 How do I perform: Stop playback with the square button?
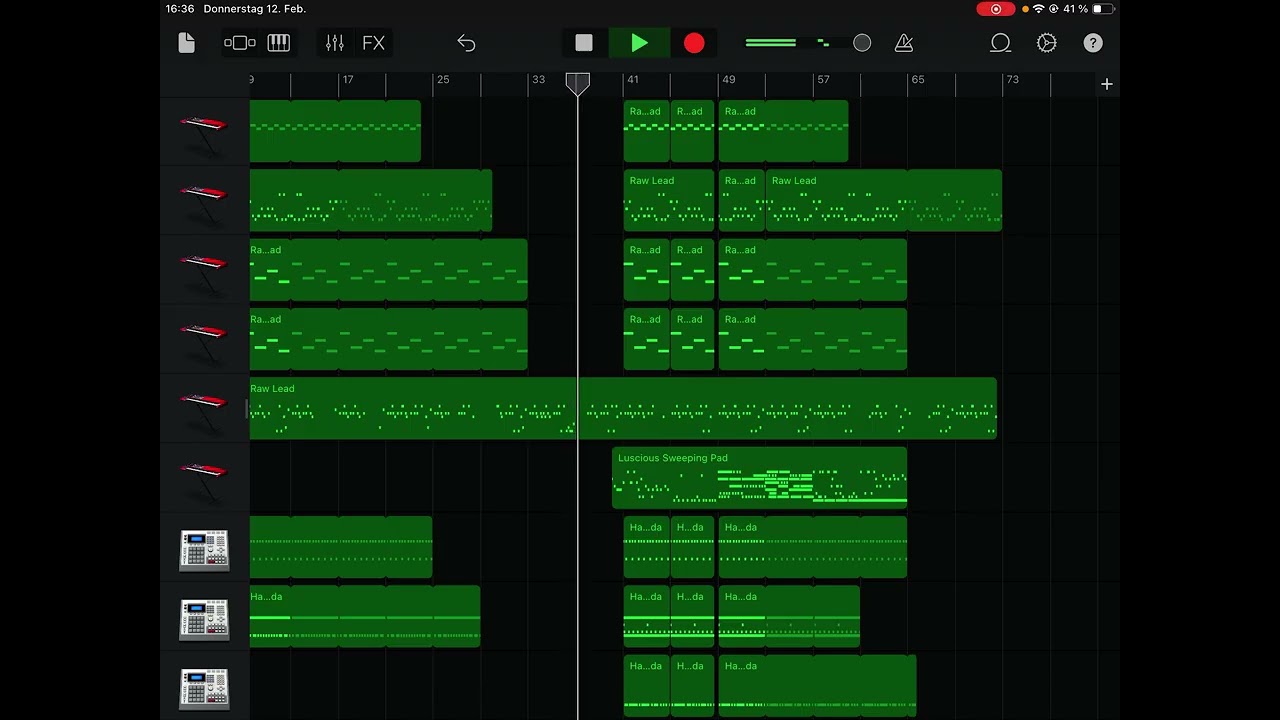pos(584,43)
